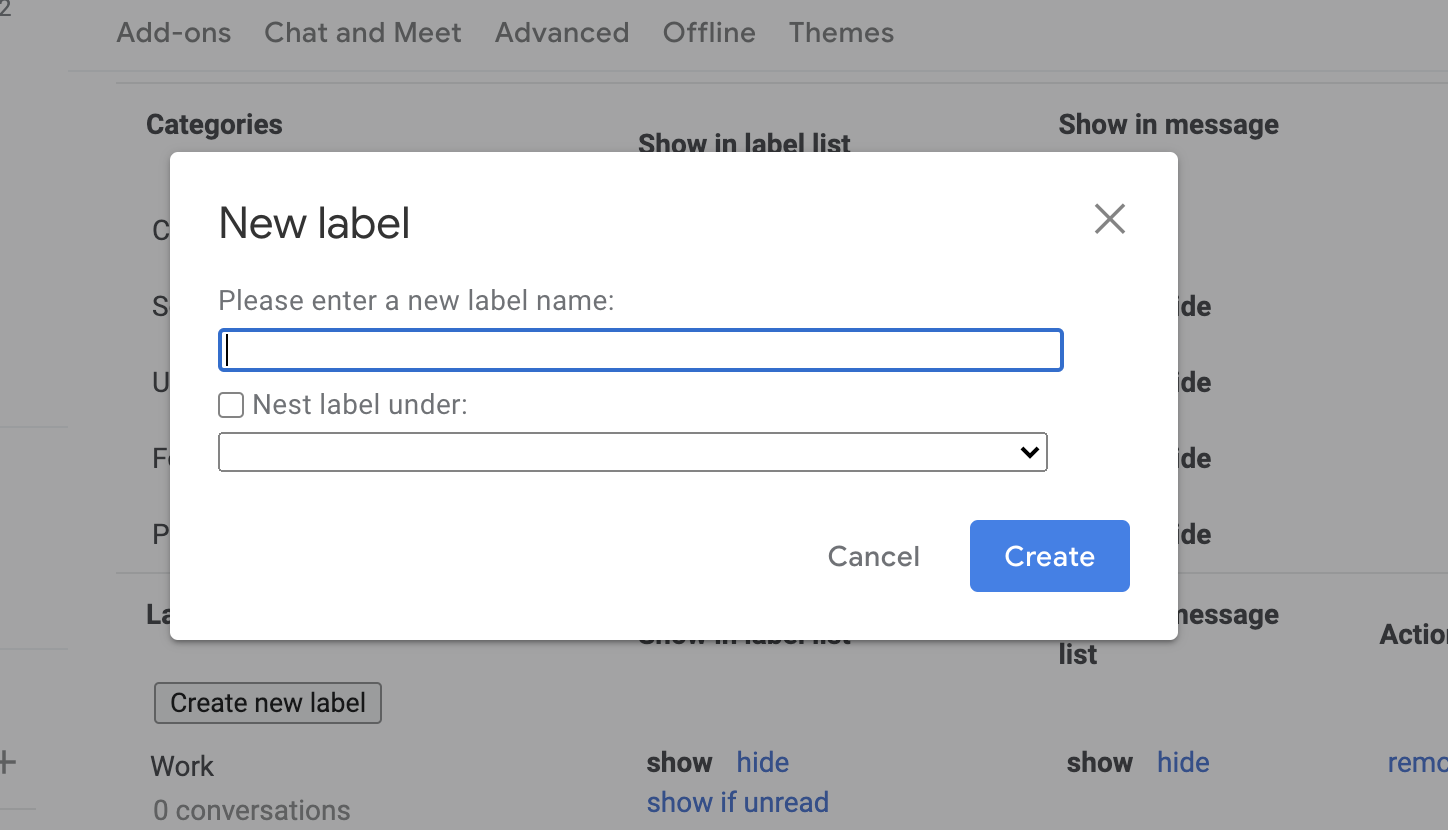Click the Create new label button

click(267, 702)
